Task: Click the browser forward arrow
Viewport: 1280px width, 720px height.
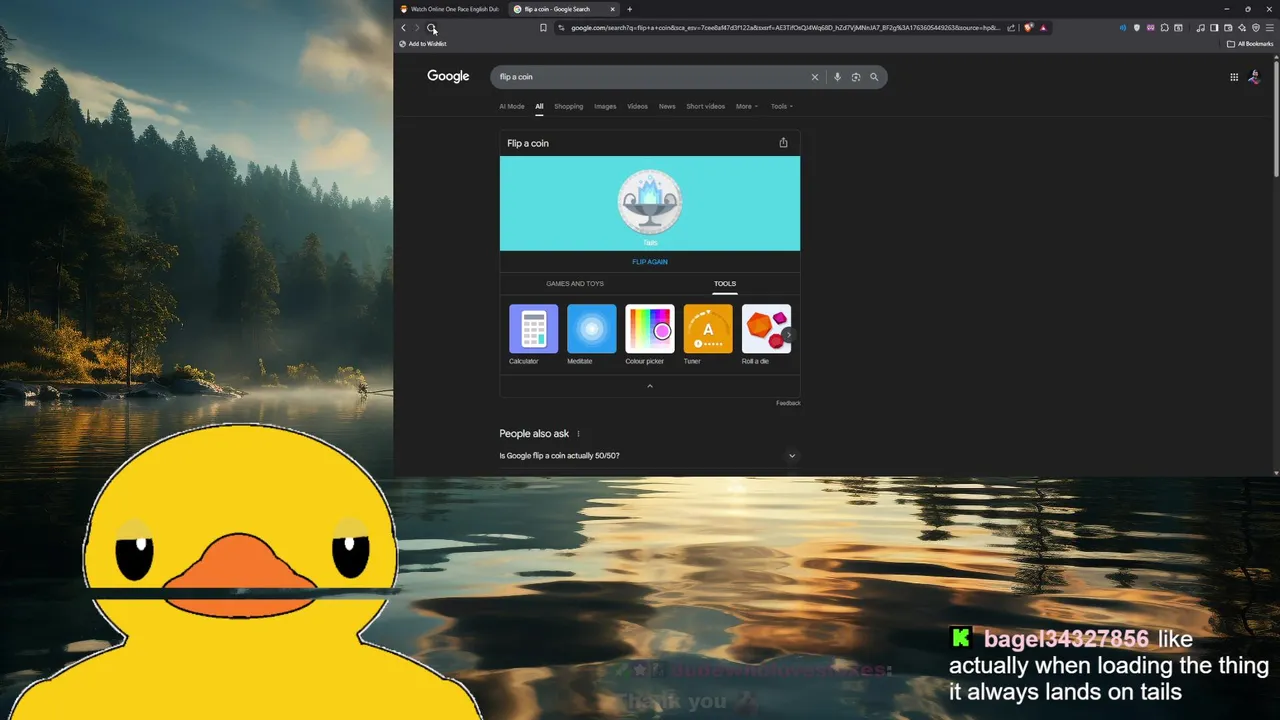Action: tap(417, 28)
